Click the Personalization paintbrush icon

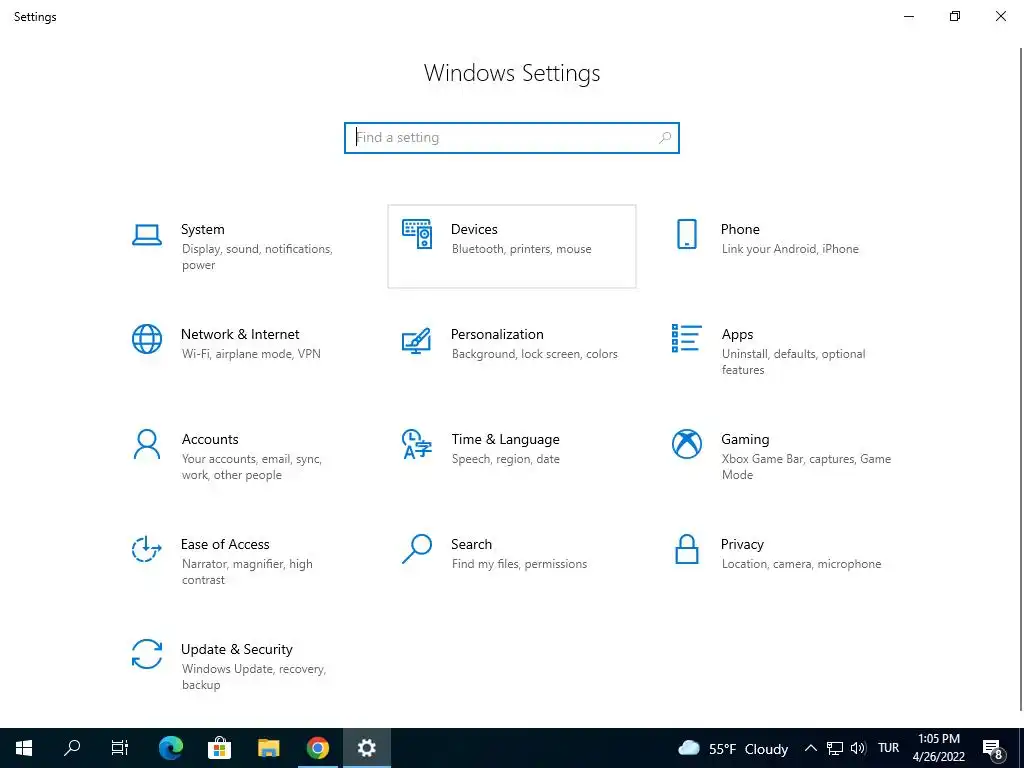pos(417,340)
